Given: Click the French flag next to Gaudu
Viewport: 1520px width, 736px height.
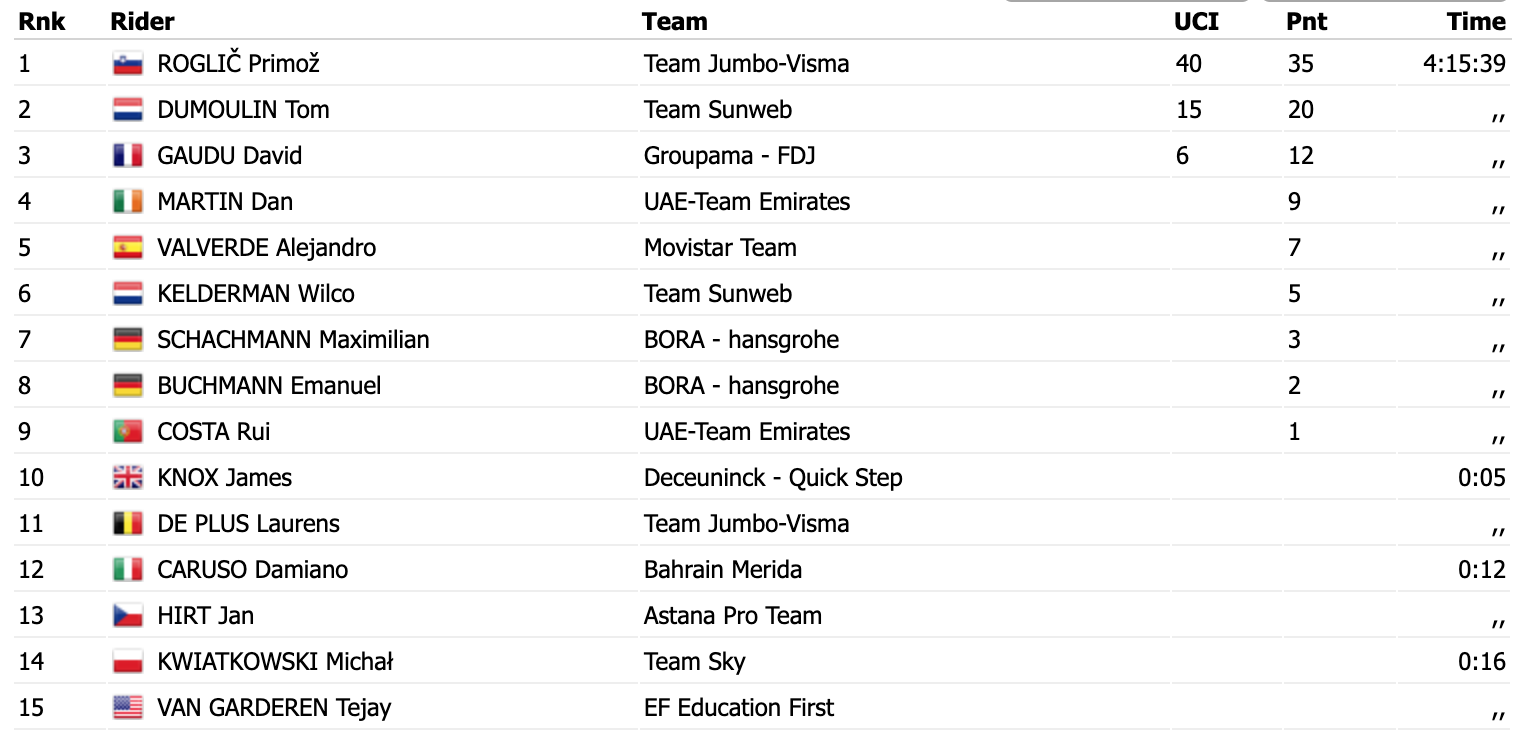Looking at the screenshot, I should (x=128, y=156).
